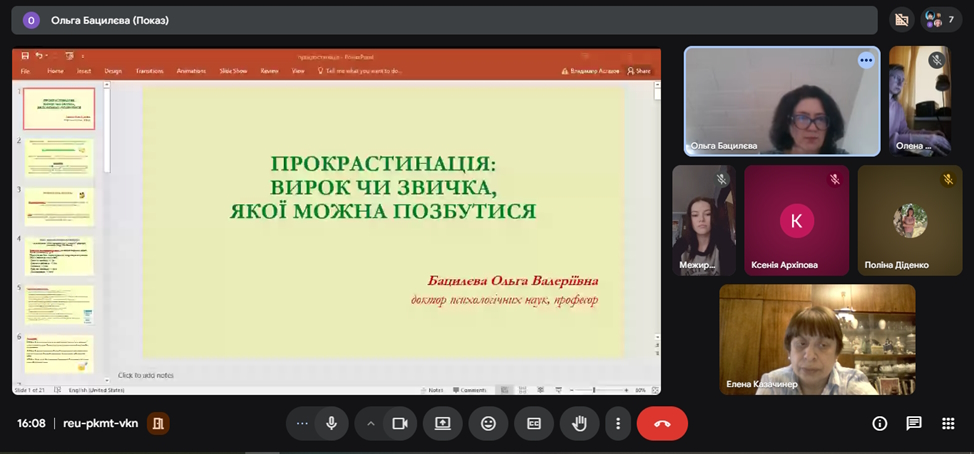Open the chat panel icon

(914, 423)
